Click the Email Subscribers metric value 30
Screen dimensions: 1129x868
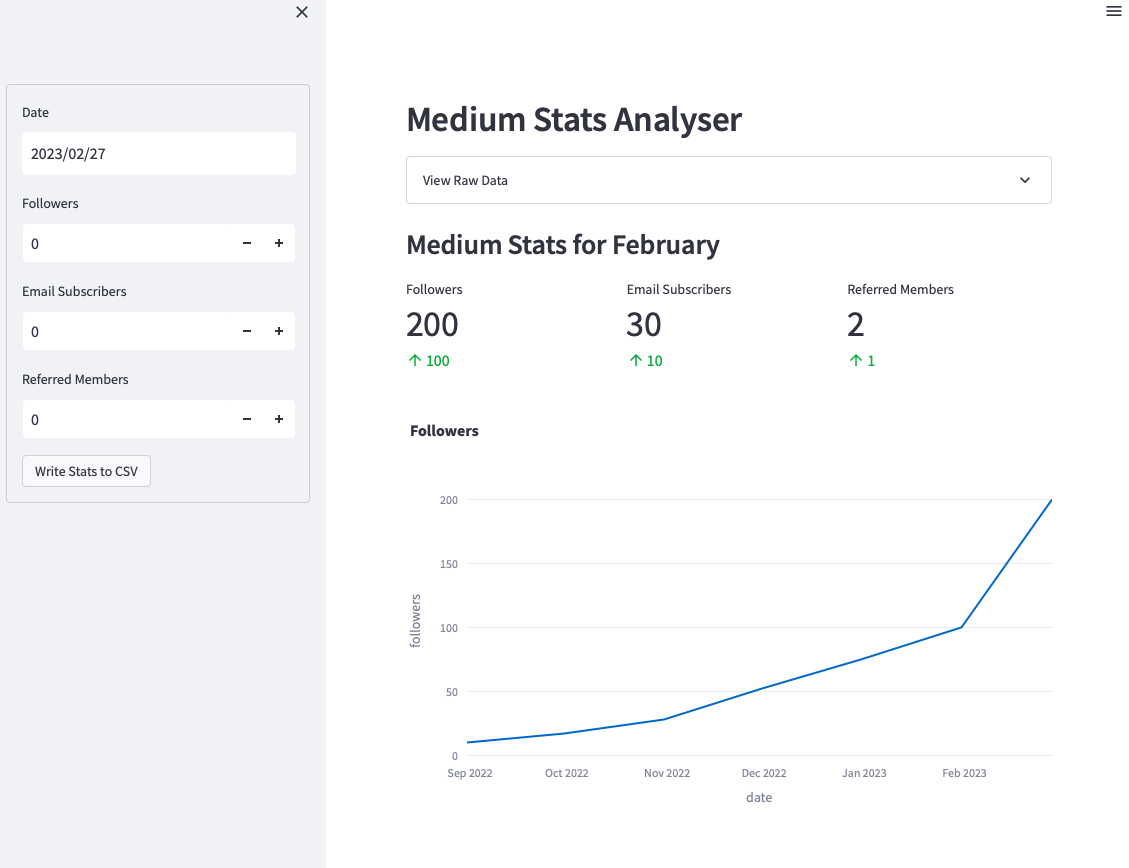coord(644,325)
